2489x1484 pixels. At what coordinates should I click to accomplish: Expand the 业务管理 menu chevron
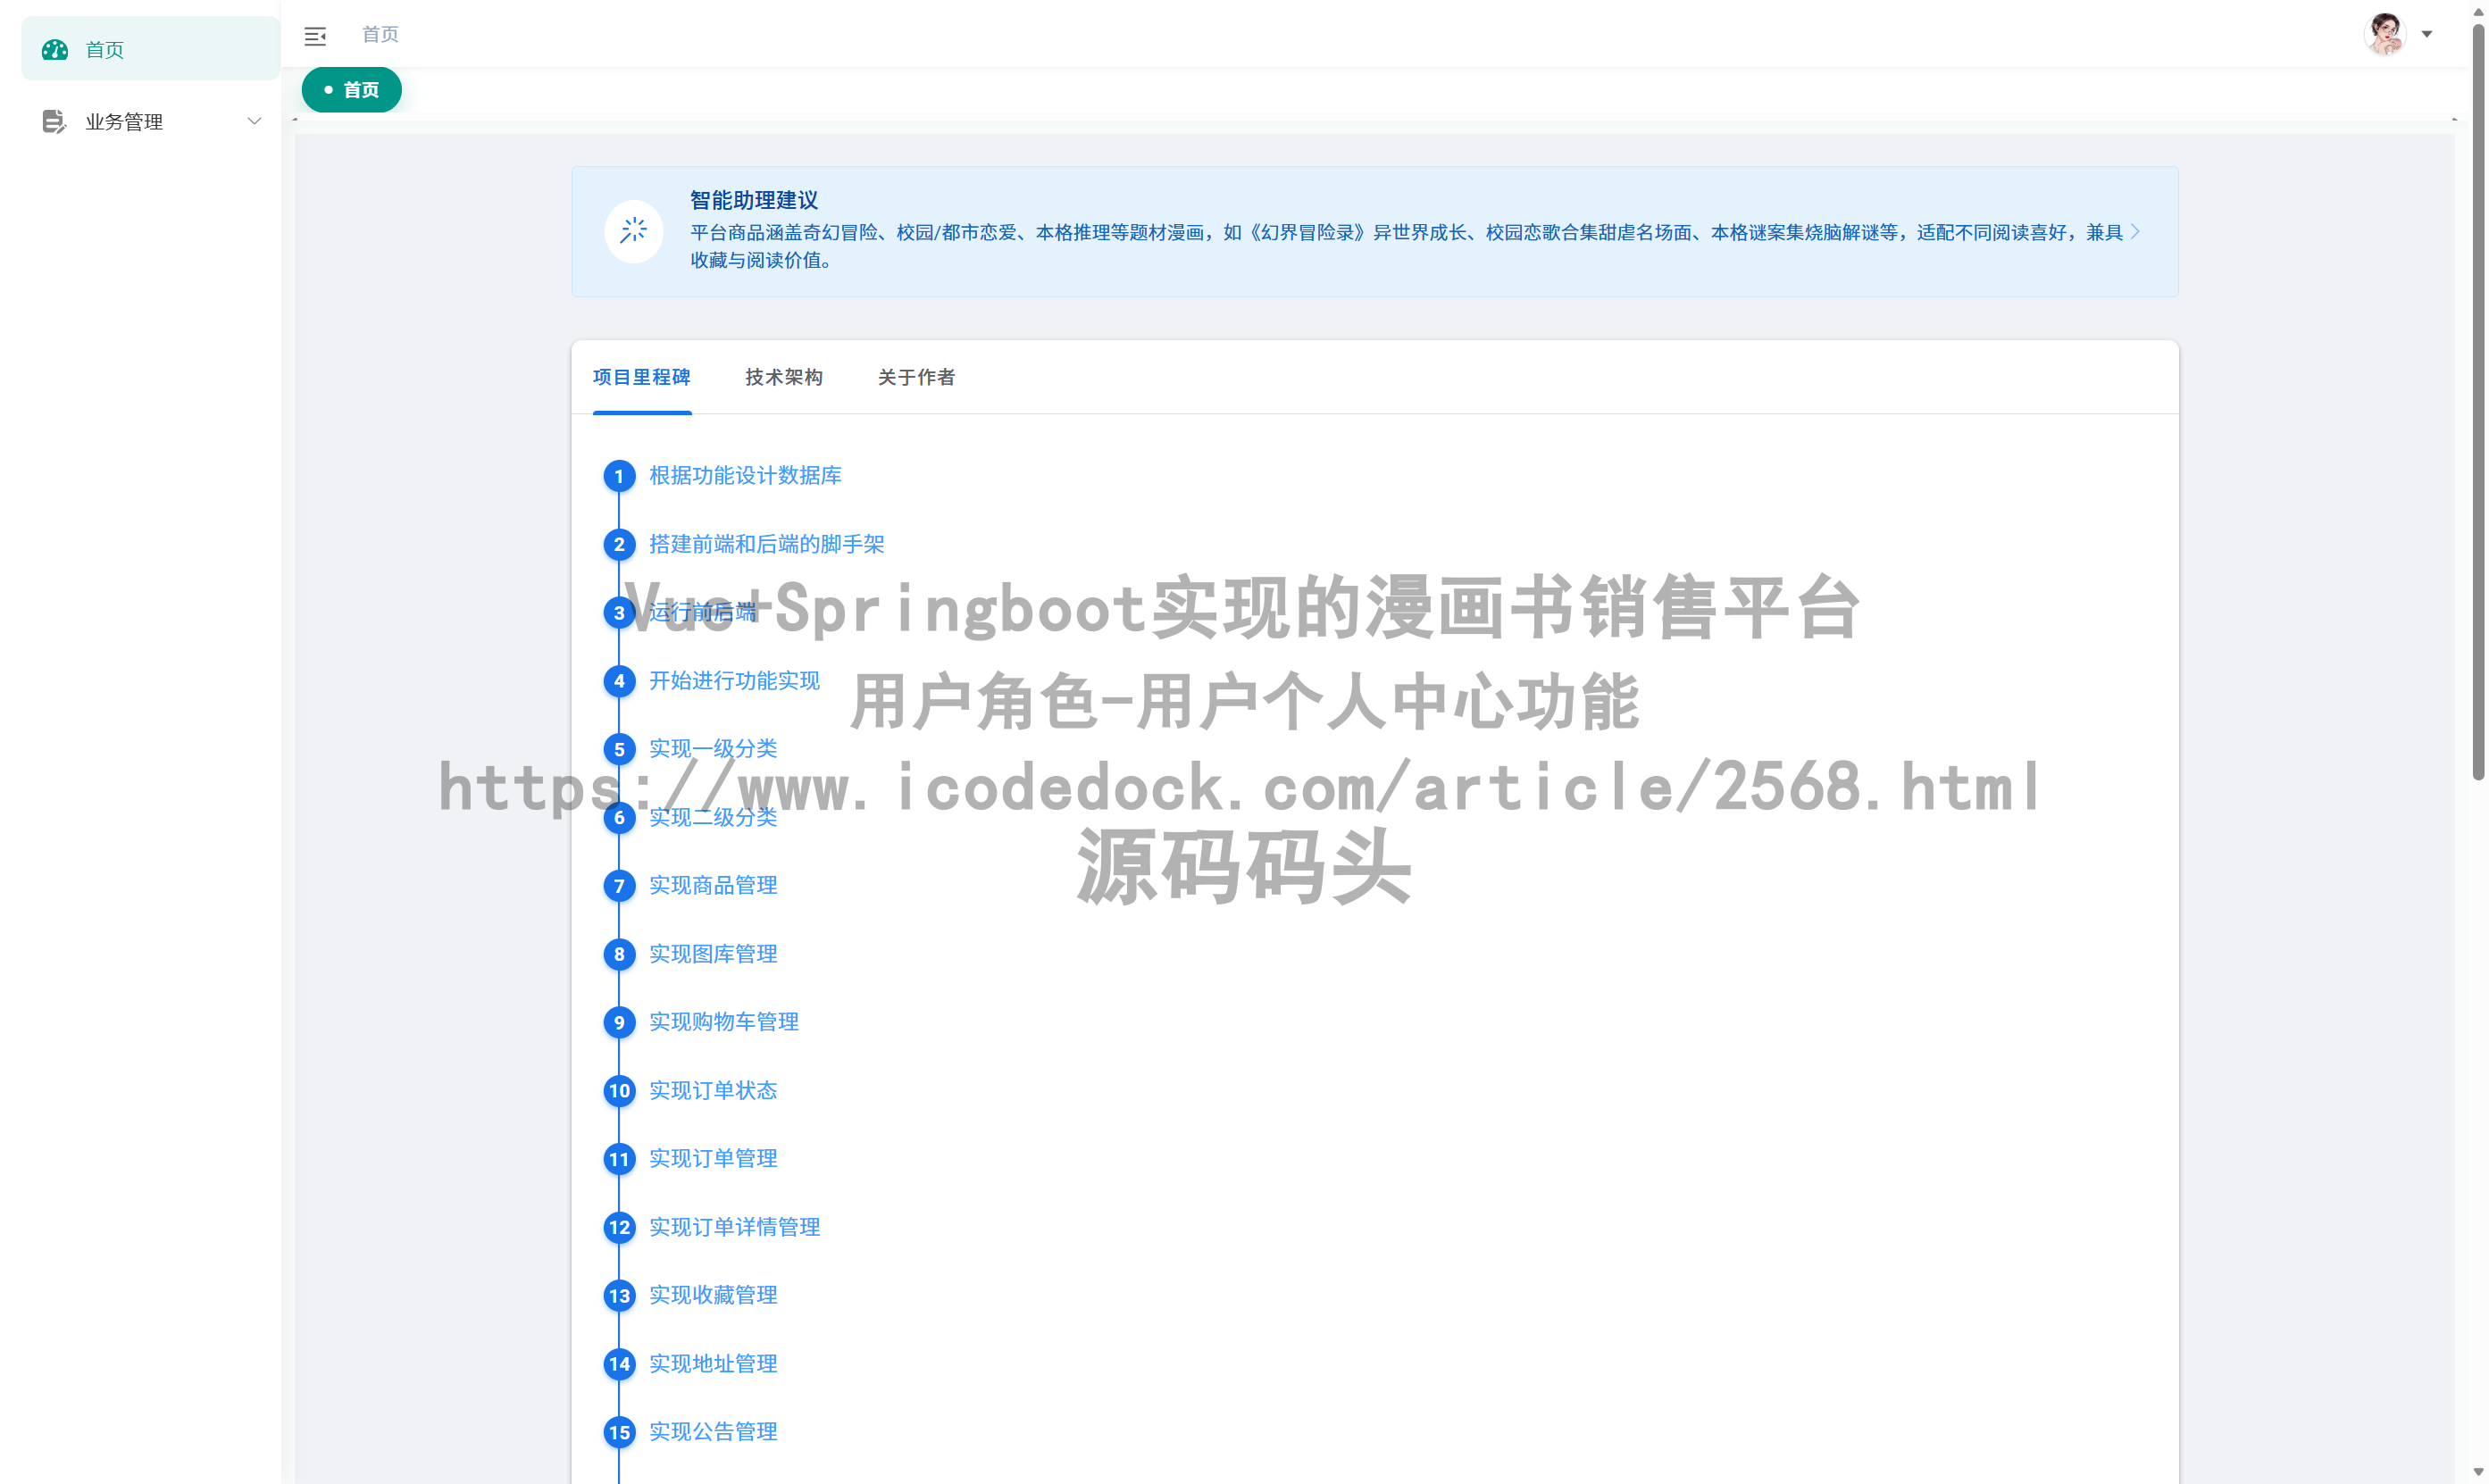(x=255, y=120)
